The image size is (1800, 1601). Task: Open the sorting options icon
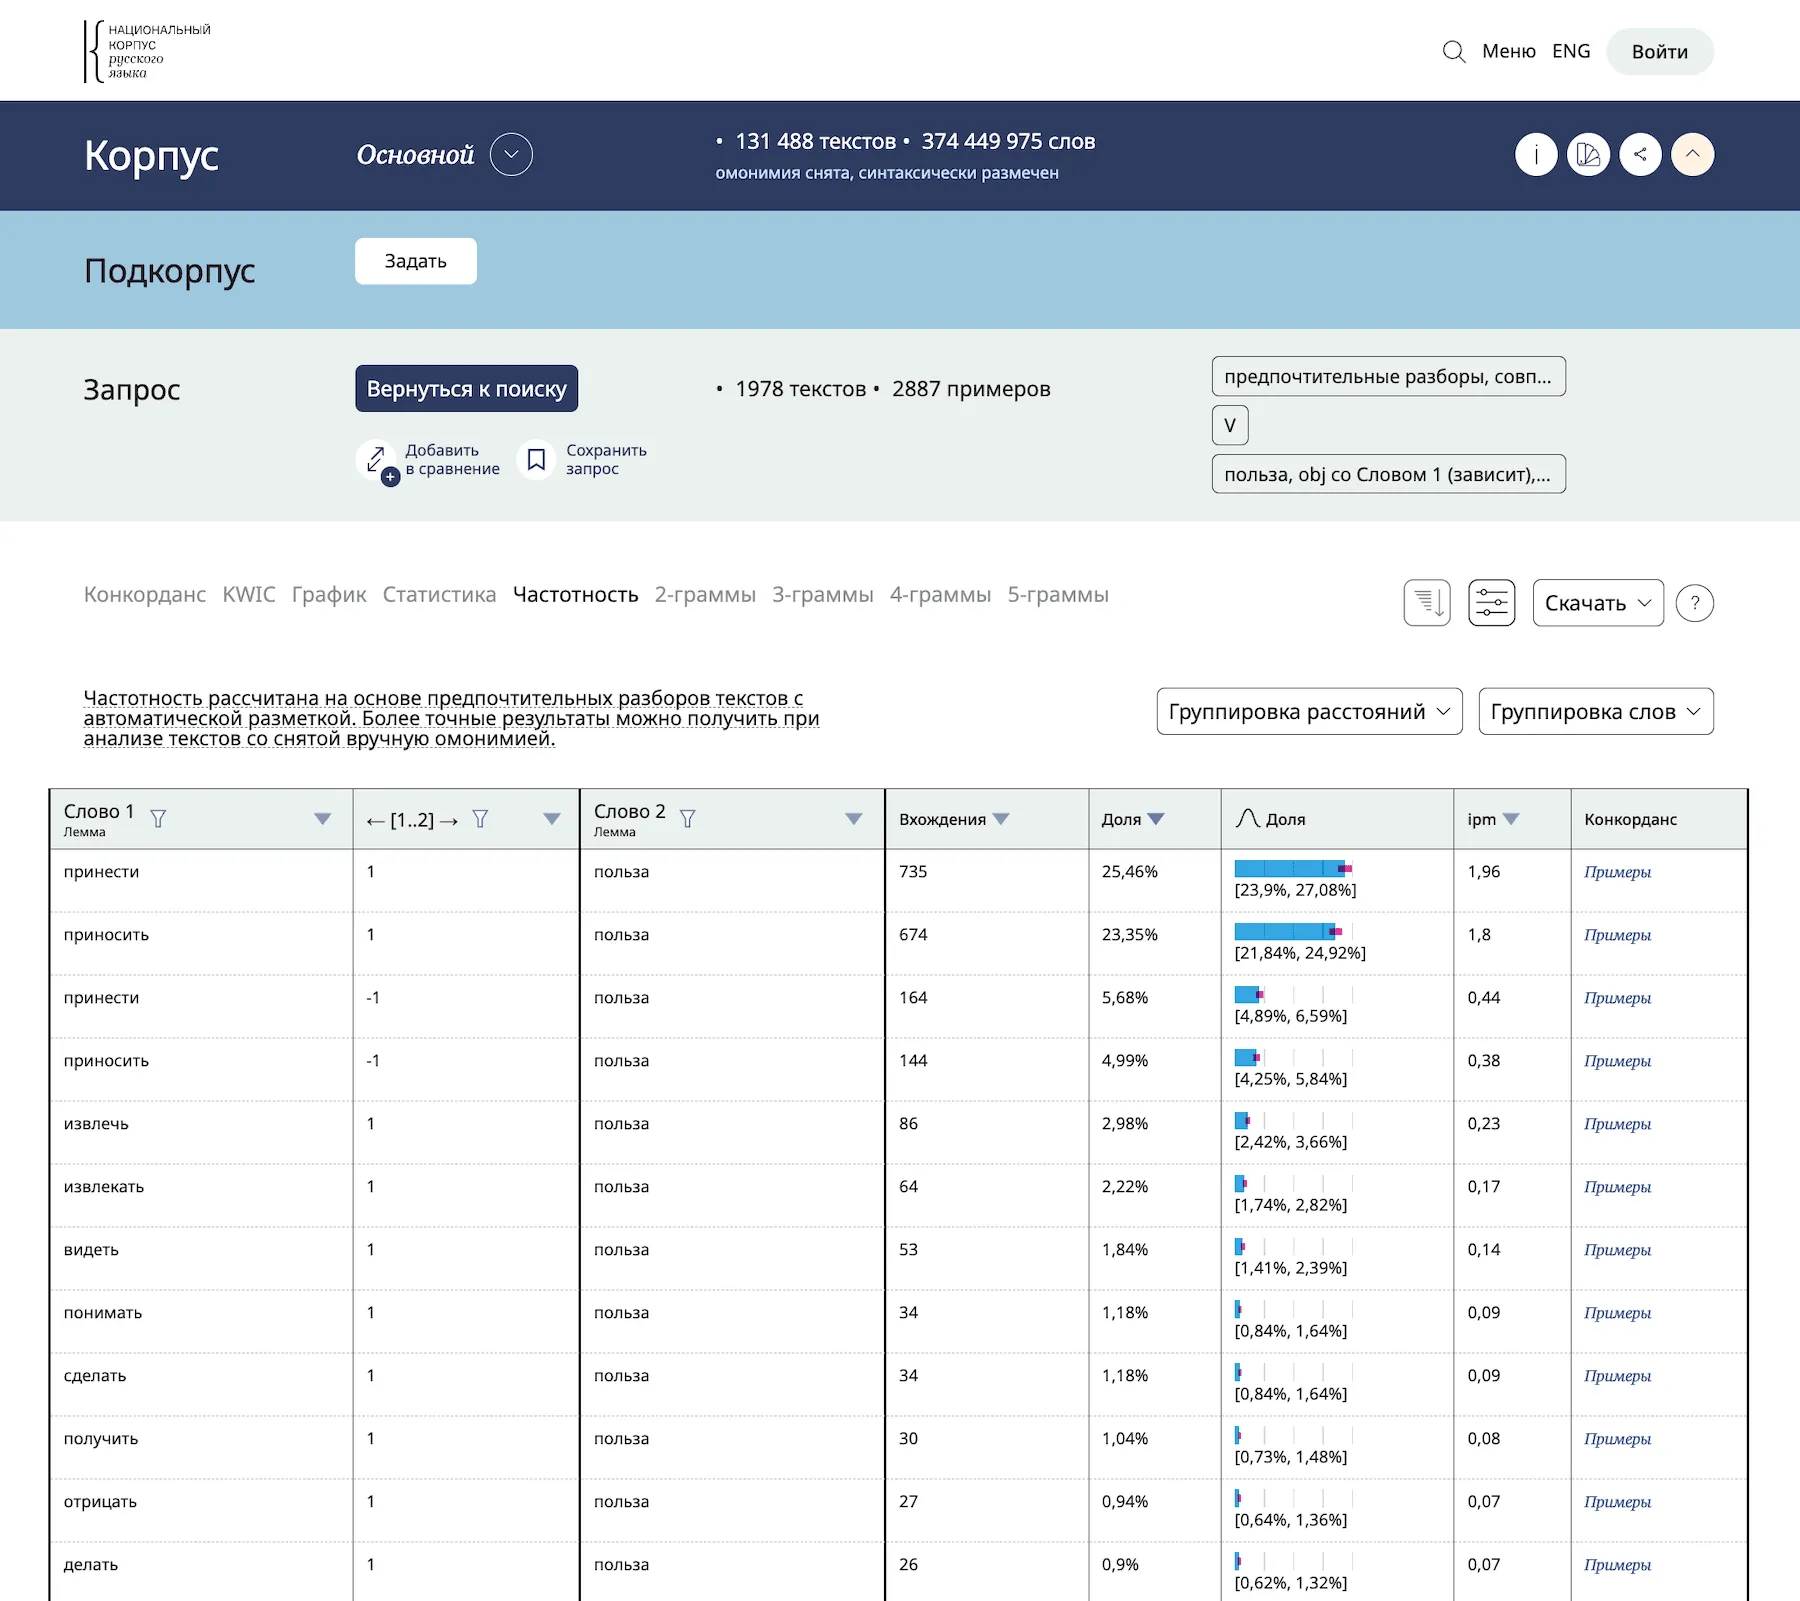click(1427, 603)
